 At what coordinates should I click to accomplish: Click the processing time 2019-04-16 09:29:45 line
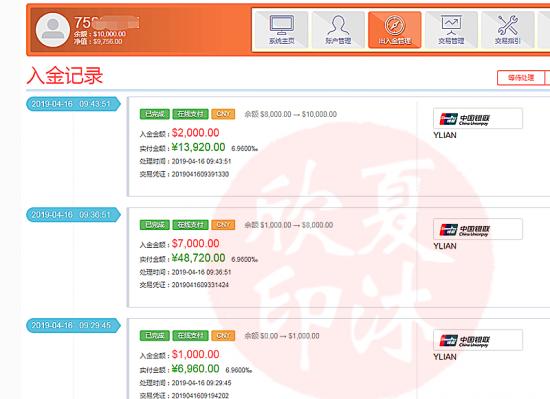pos(186,383)
